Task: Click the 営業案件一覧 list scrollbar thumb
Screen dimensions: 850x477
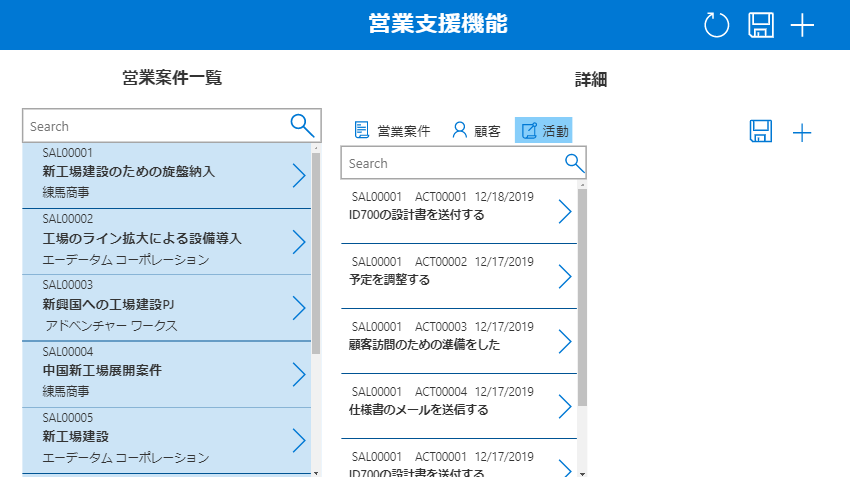Action: pos(316,253)
